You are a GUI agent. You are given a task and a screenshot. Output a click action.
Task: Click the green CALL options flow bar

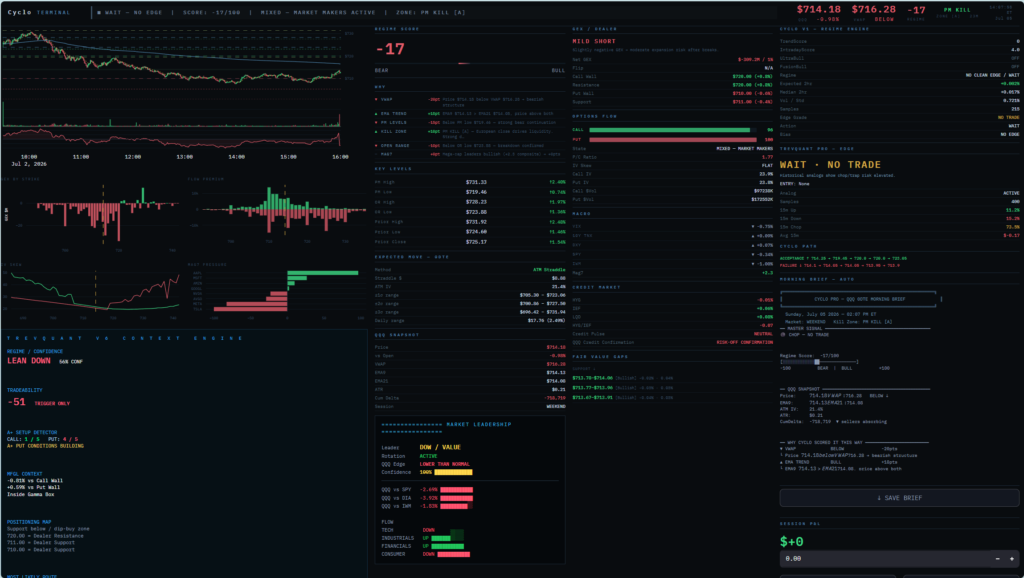tap(669, 130)
